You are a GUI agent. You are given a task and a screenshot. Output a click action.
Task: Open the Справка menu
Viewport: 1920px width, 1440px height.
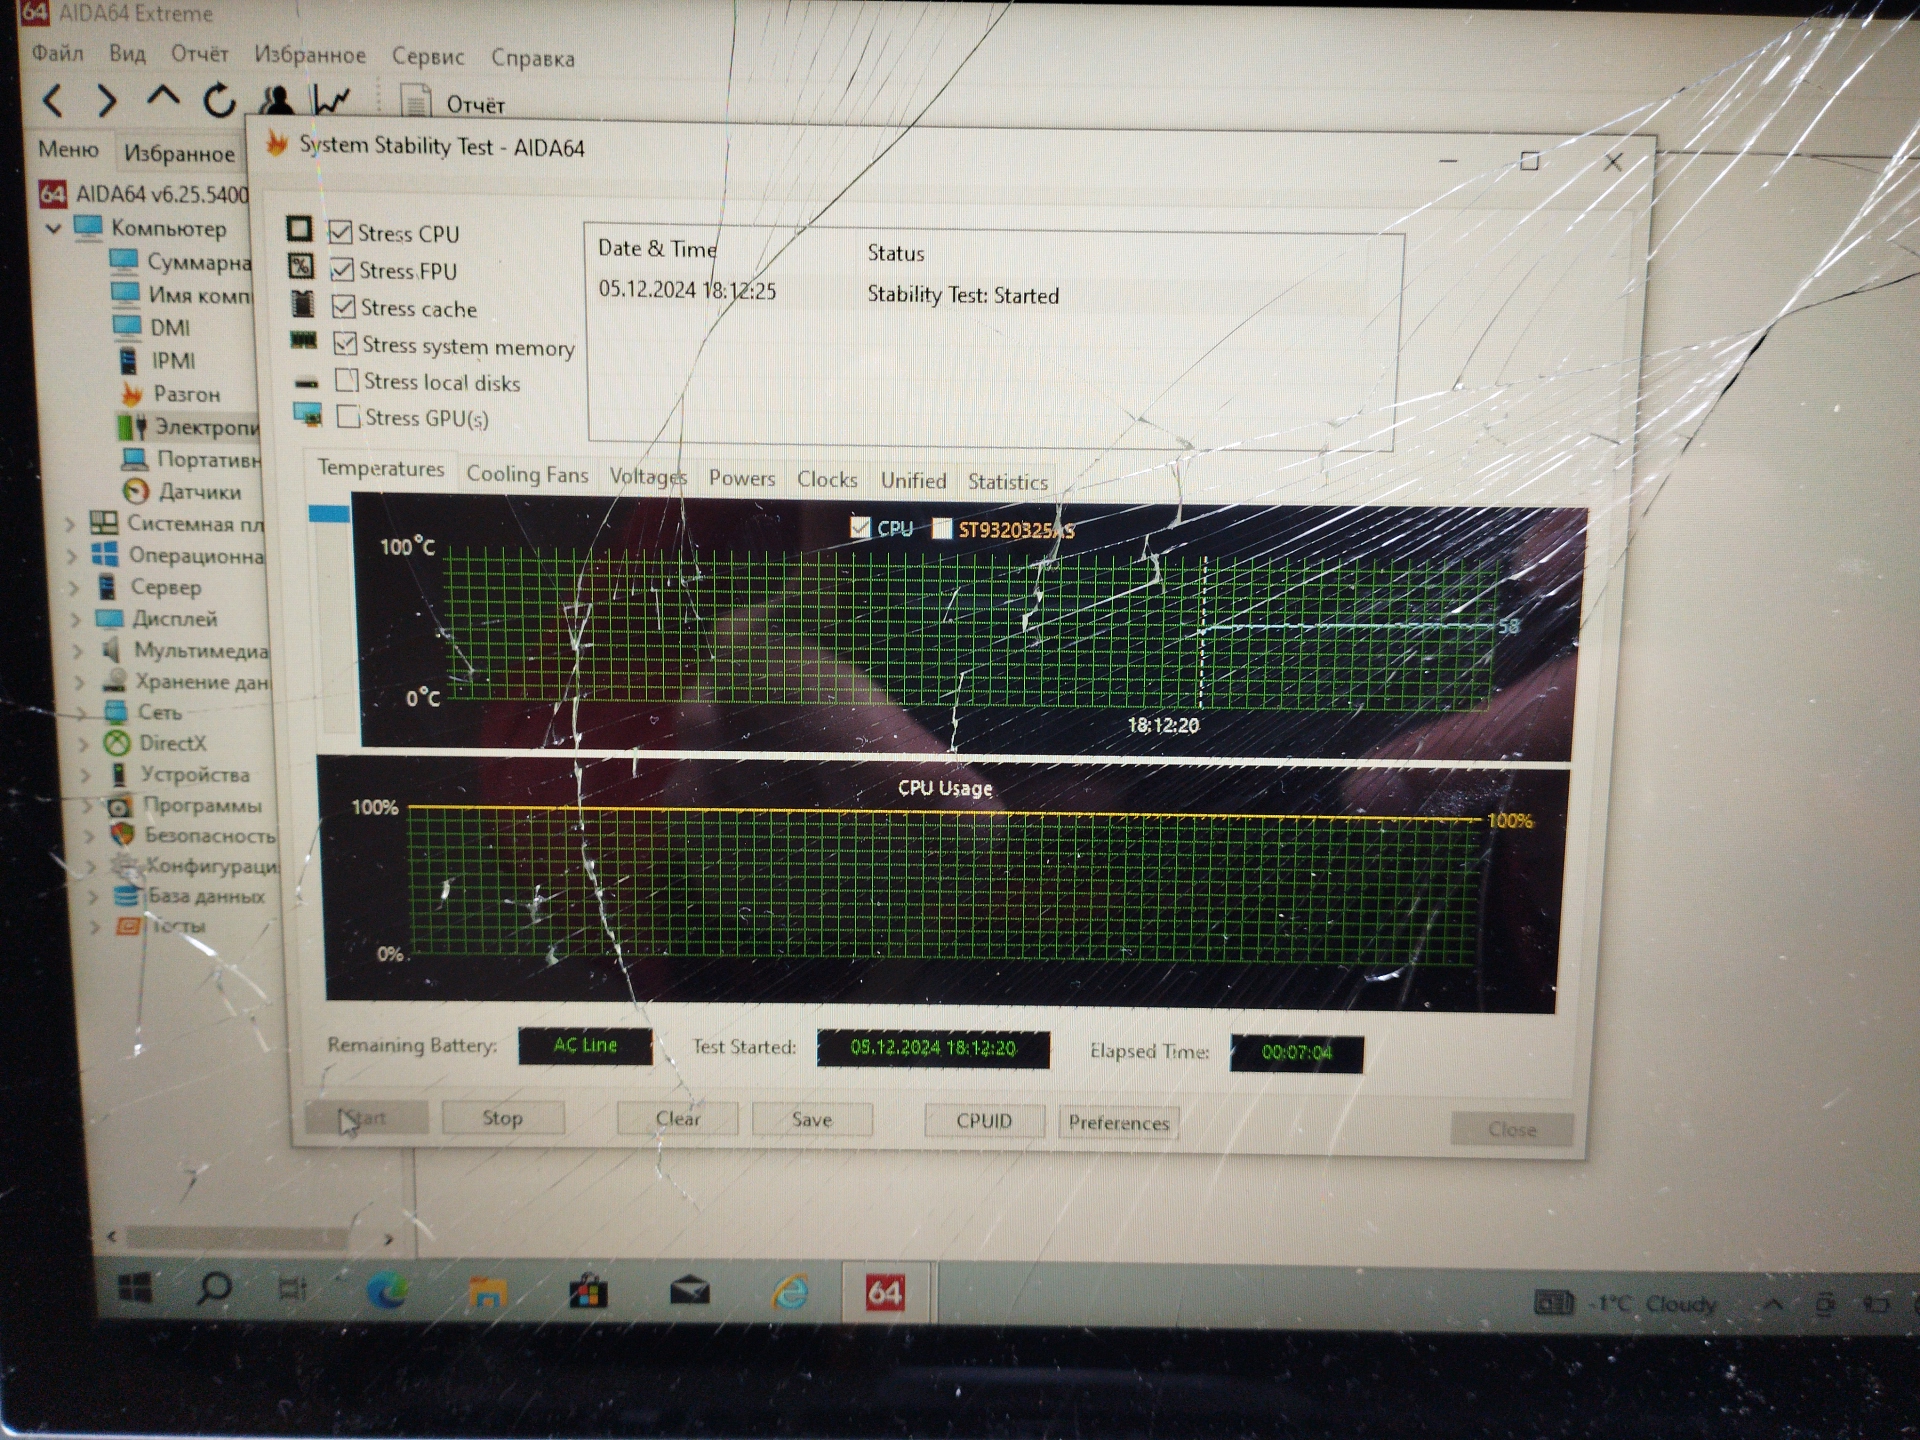click(533, 58)
